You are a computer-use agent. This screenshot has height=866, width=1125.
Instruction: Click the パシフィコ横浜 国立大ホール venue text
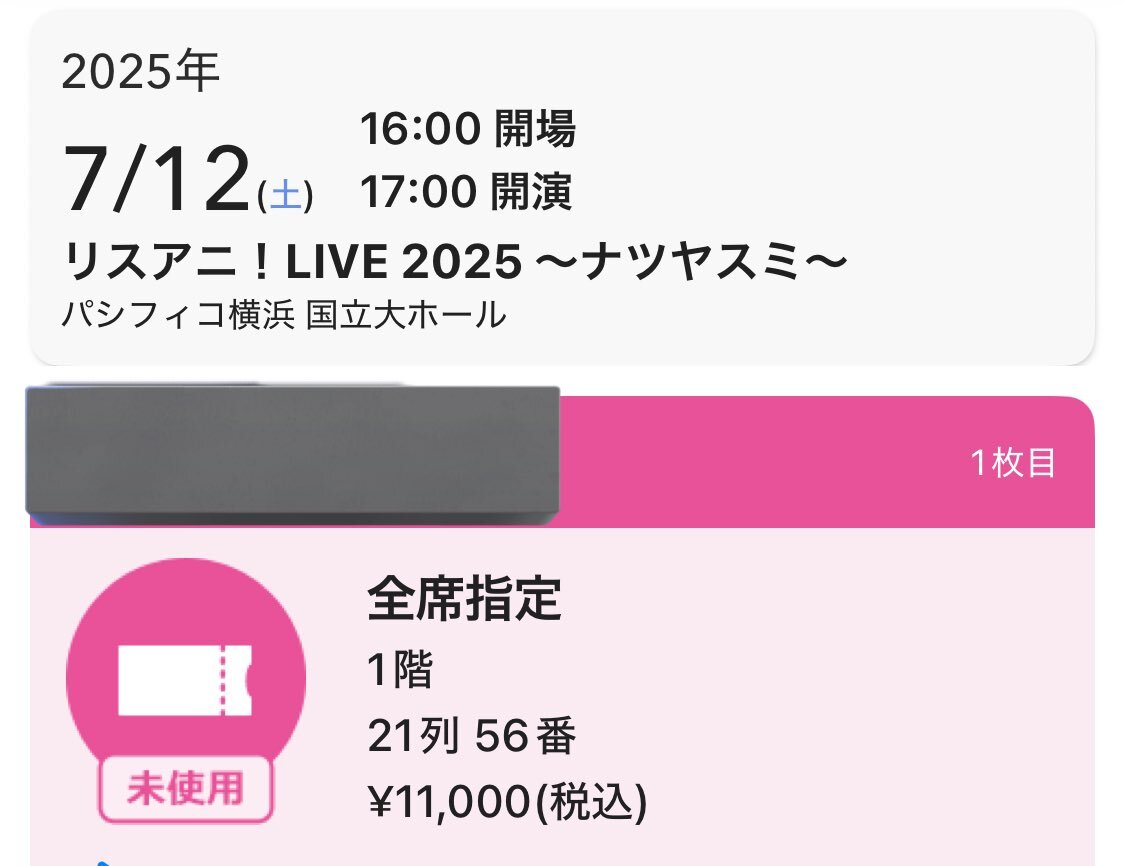[284, 315]
